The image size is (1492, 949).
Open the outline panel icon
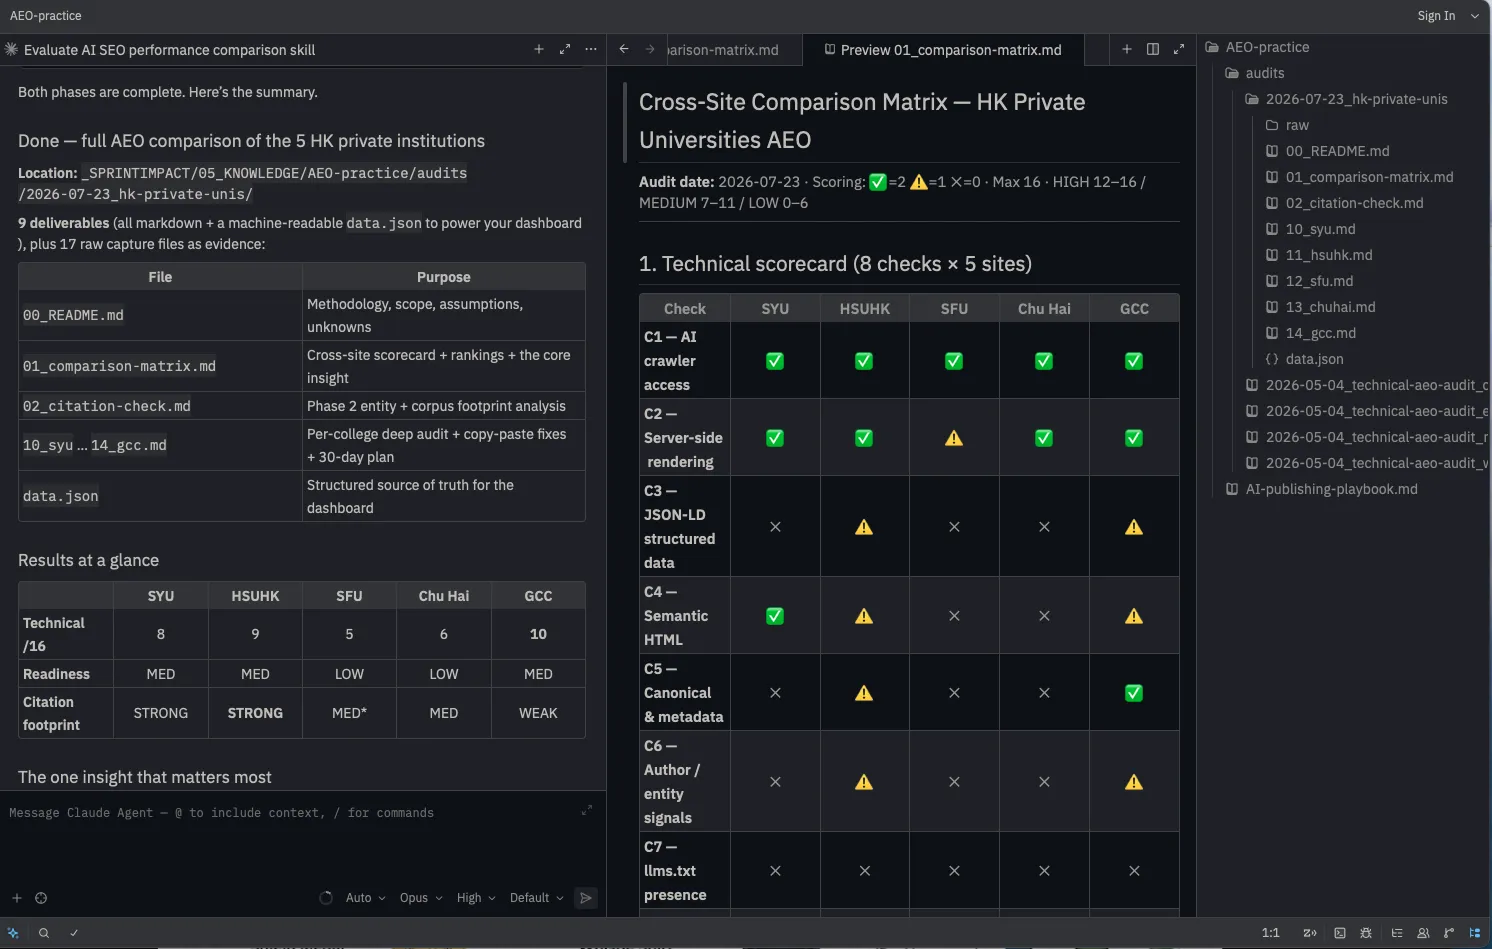pos(1397,933)
